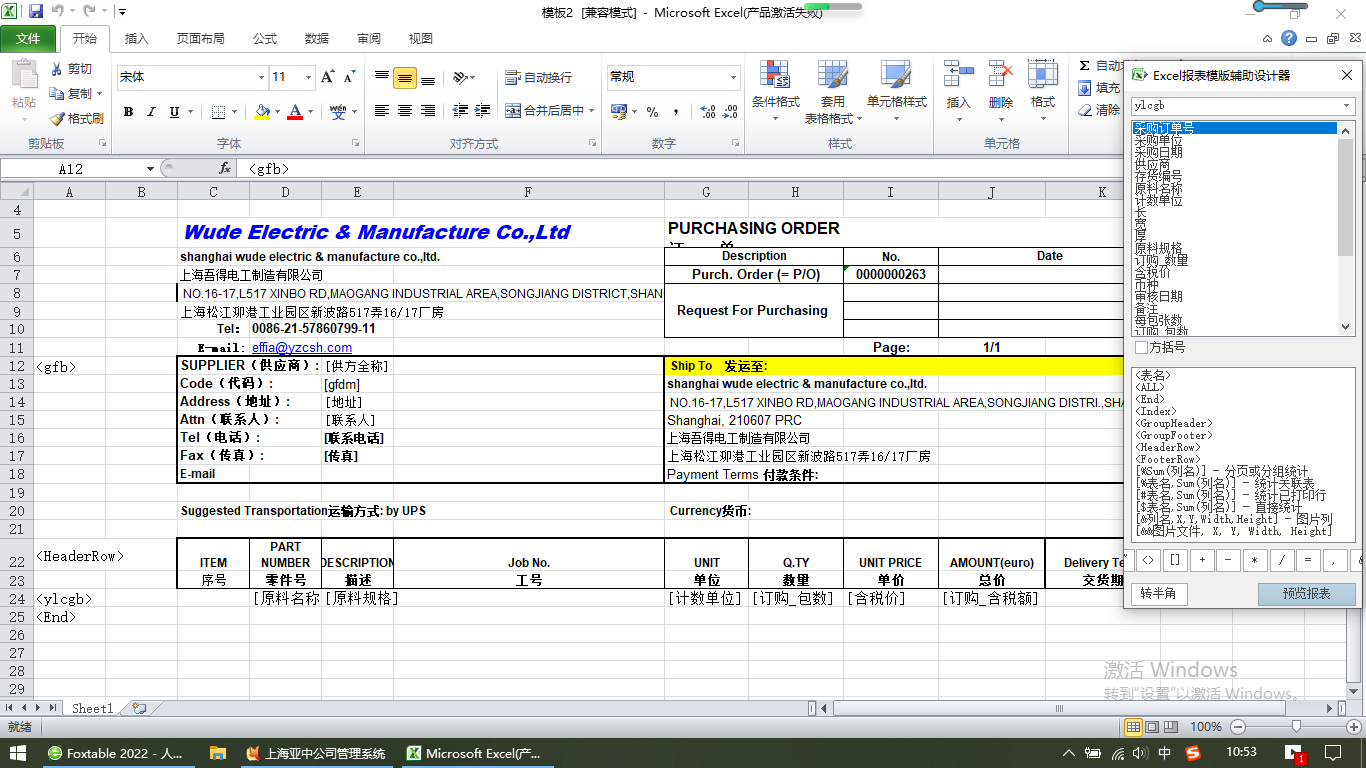The image size is (1366, 768).
Task: Increase the cell indent
Action: tap(483, 111)
